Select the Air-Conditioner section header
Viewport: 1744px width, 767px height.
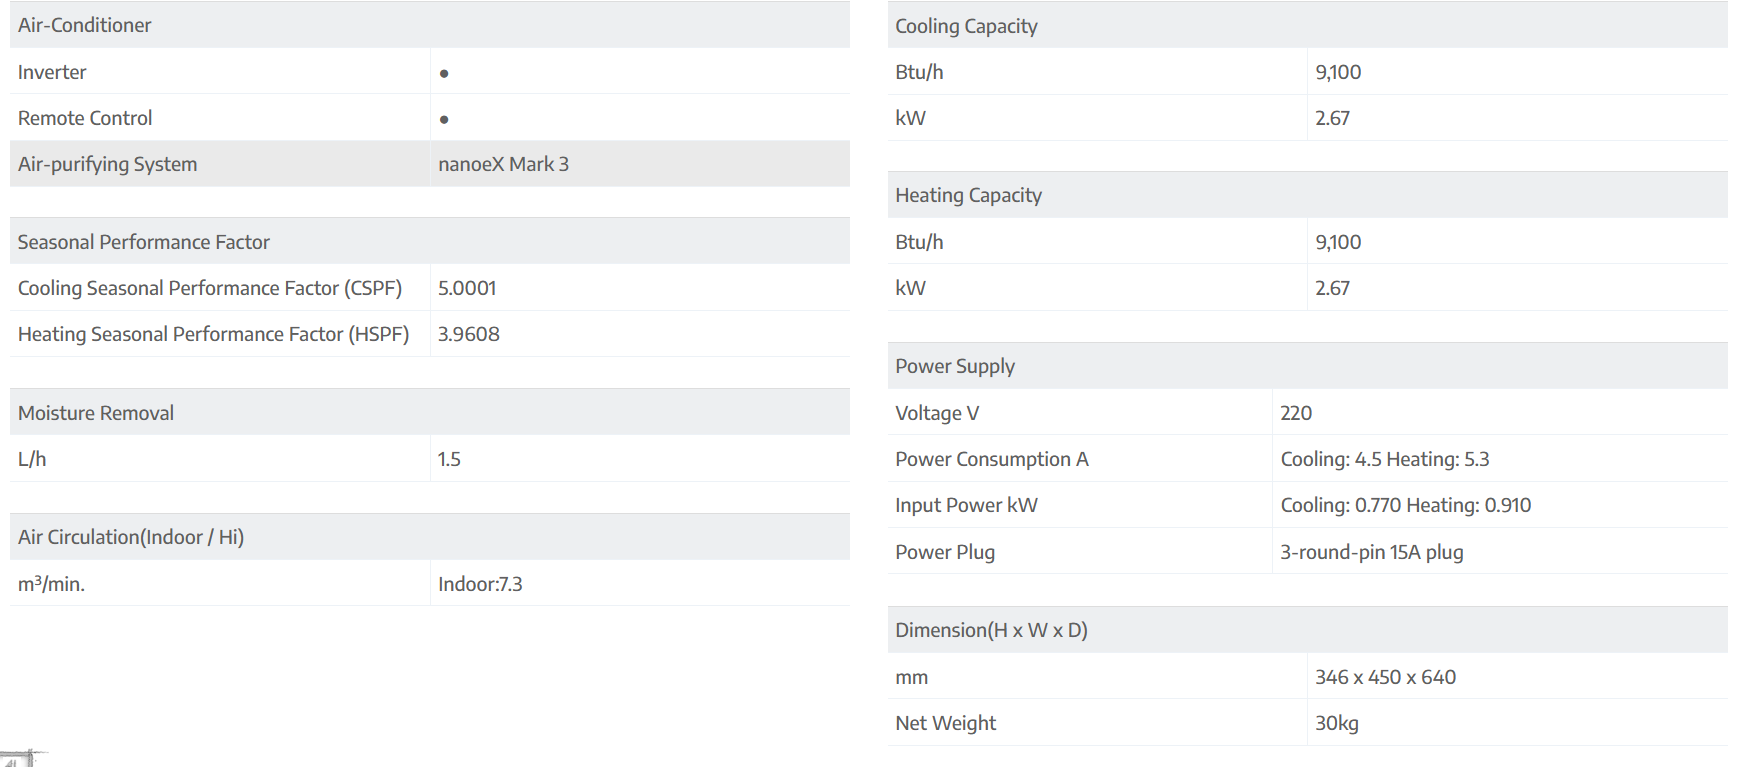coord(85,25)
